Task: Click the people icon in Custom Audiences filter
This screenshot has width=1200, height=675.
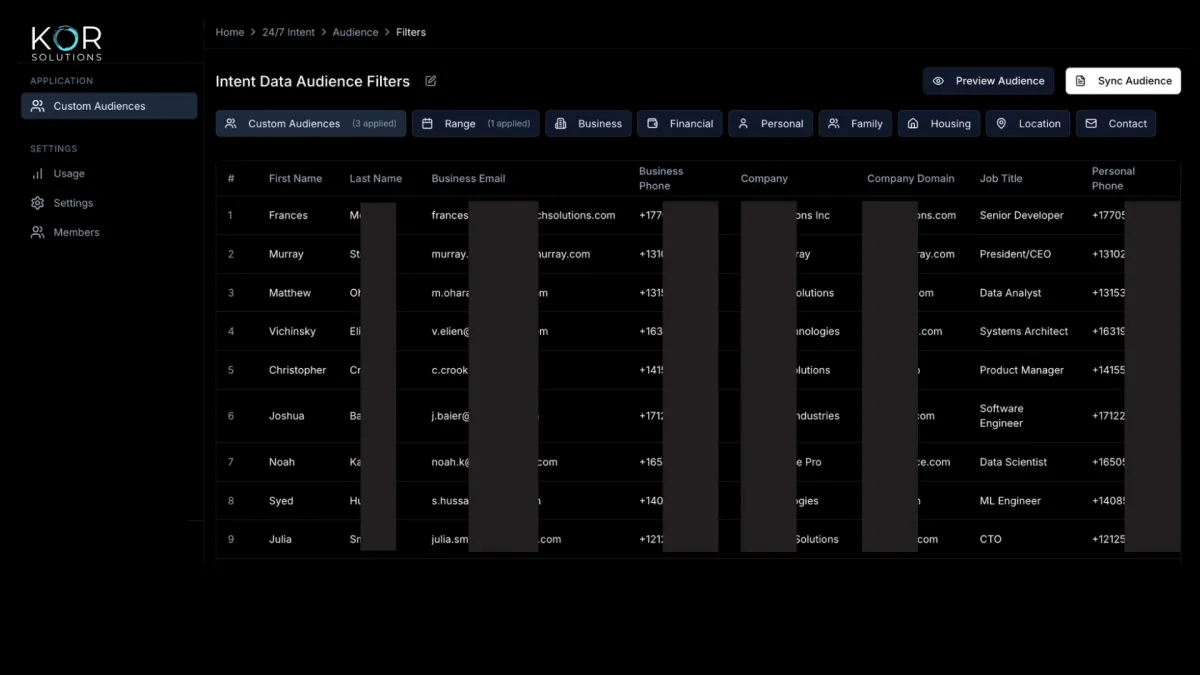Action: (231, 124)
